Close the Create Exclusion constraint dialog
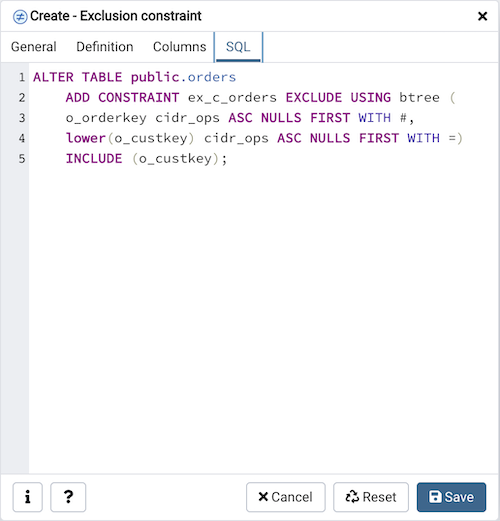 pos(482,16)
